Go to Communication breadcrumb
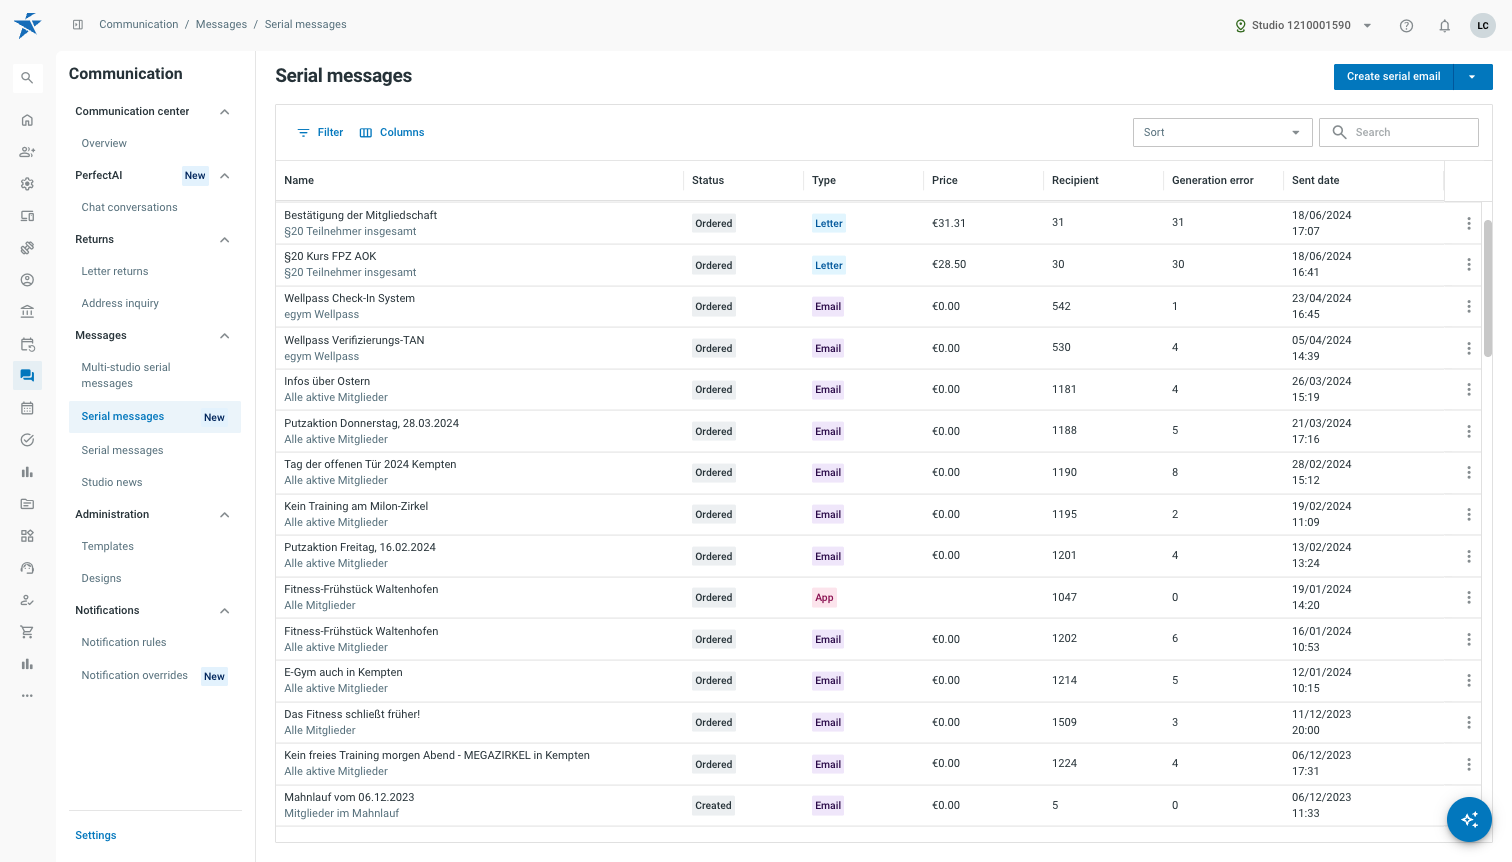This screenshot has height=862, width=1512. click(139, 25)
